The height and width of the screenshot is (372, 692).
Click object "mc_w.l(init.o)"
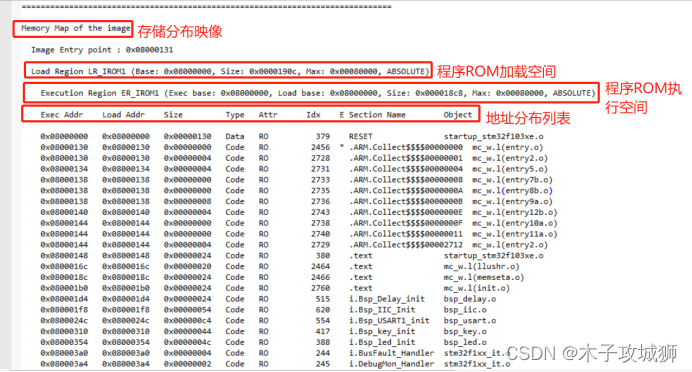pyautogui.click(x=477, y=288)
